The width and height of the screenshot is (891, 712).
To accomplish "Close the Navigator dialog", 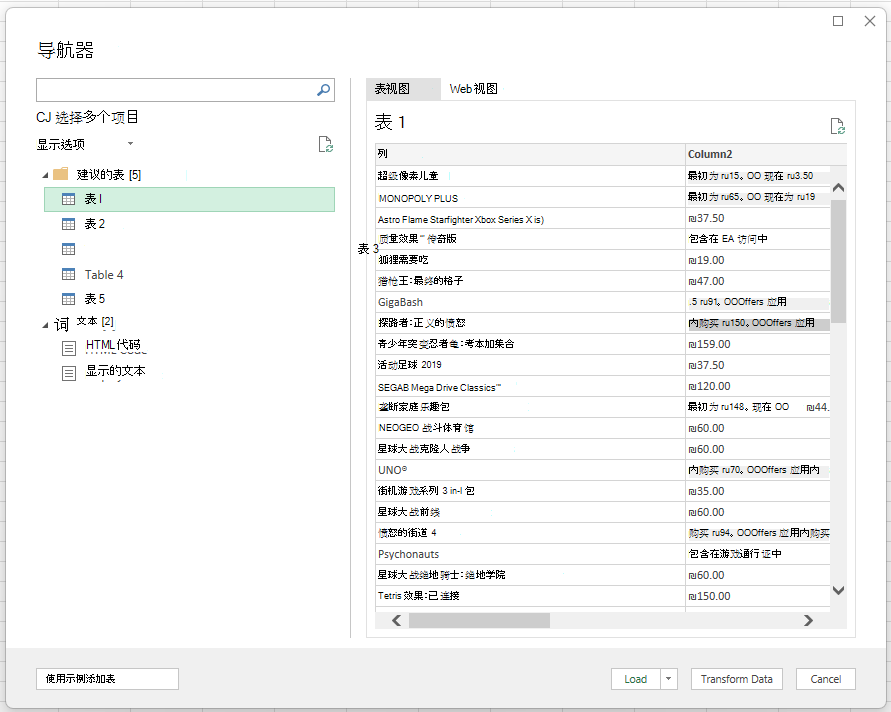I will [869, 21].
